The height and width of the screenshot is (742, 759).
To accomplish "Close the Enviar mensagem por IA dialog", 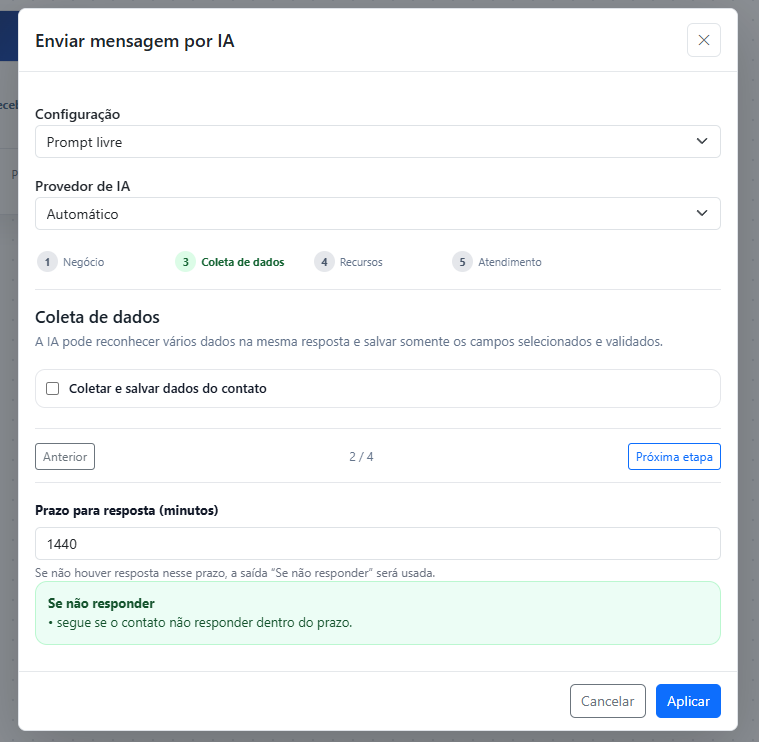I will (703, 40).
